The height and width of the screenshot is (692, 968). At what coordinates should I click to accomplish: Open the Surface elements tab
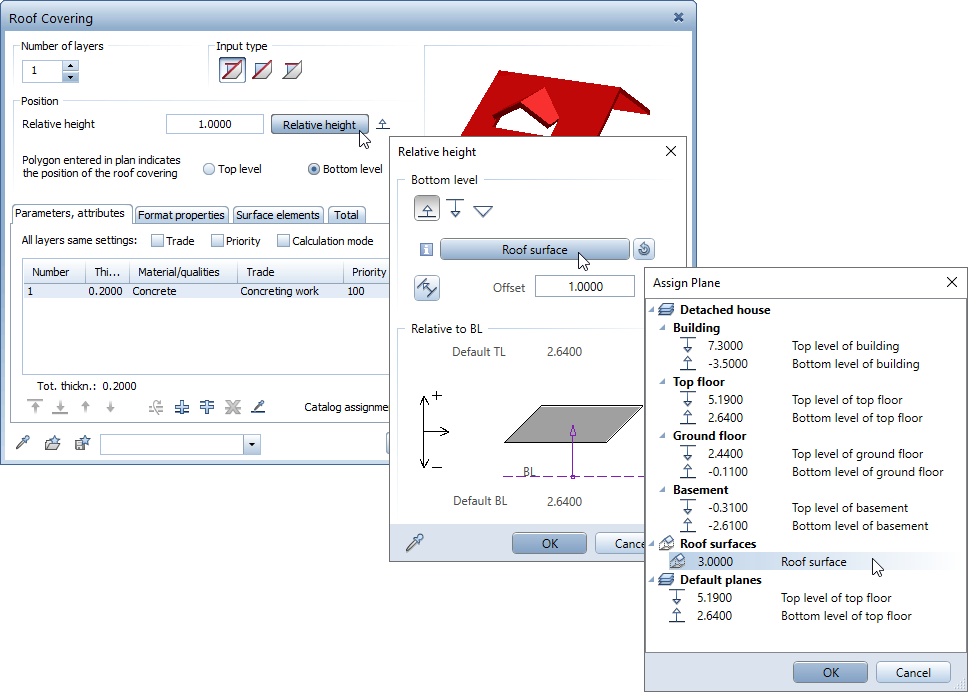tap(278, 215)
